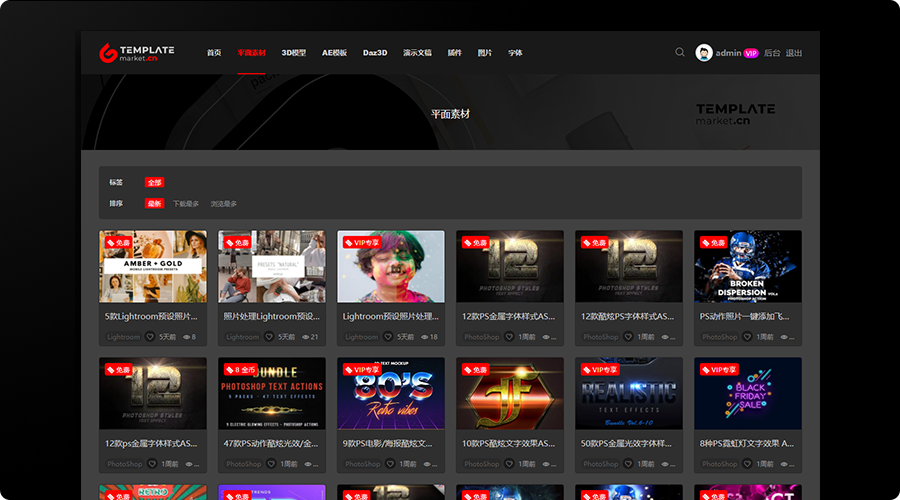The width and height of the screenshot is (900, 500).
Task: Click heart icon on 12款酷炫PS字体样式 card
Action: pyautogui.click(x=628, y=337)
